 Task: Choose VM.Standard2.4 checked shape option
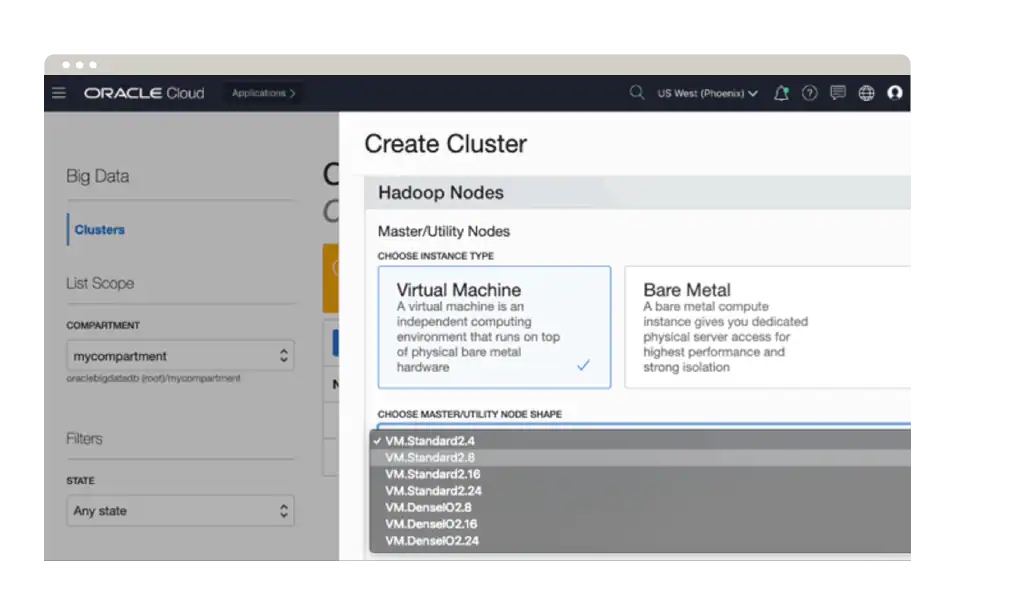click(431, 440)
